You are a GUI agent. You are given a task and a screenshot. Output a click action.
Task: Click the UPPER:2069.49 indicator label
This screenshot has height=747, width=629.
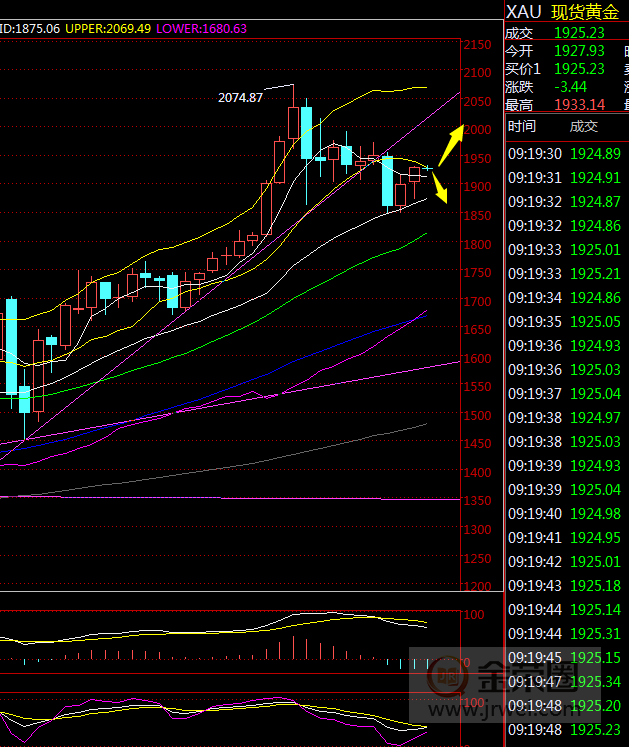(x=108, y=29)
